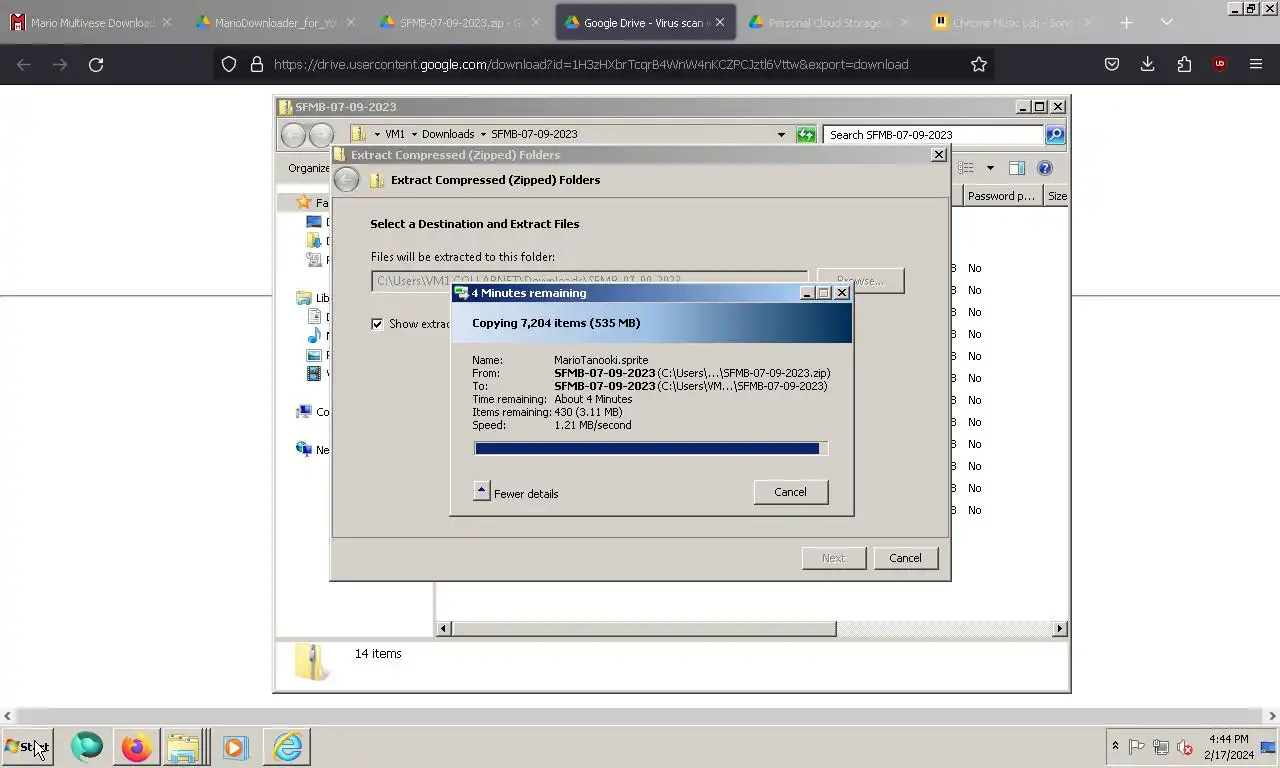Select the SFMB-07-09-2023 breadcrumb segment
This screenshot has height=768, width=1280.
click(534, 135)
